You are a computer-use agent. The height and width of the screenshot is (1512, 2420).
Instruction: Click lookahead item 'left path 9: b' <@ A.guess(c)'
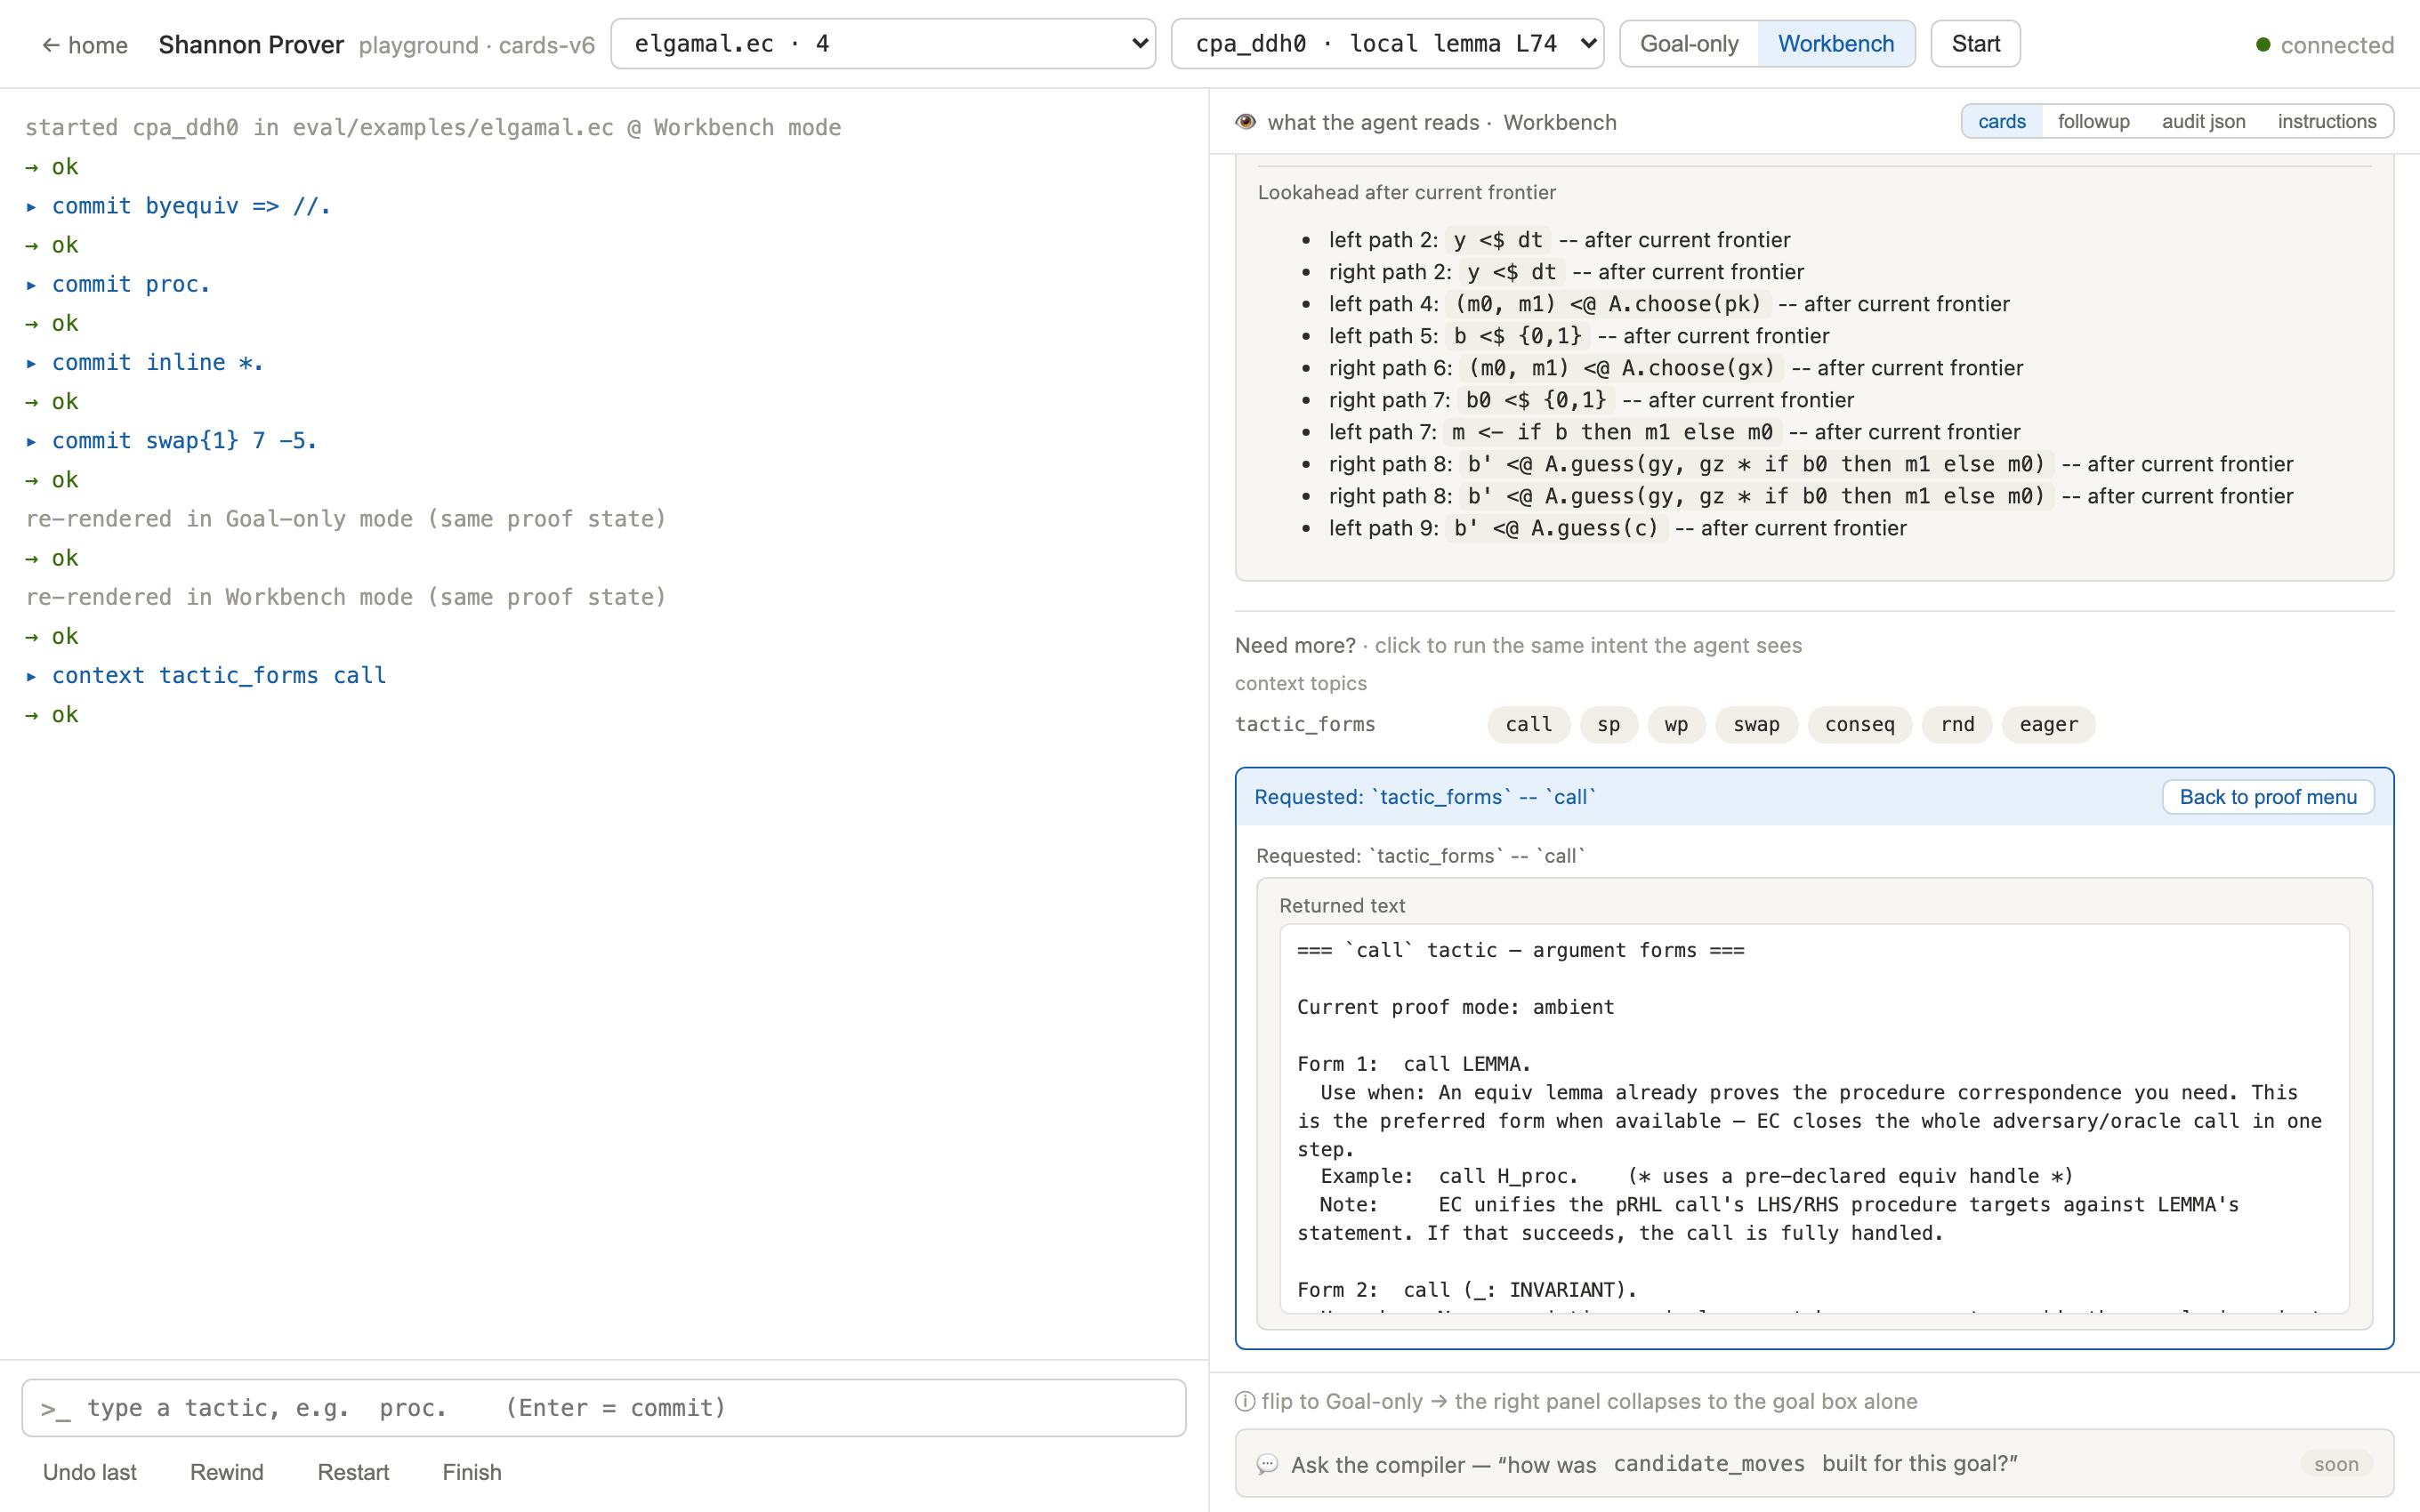pyautogui.click(x=1617, y=528)
